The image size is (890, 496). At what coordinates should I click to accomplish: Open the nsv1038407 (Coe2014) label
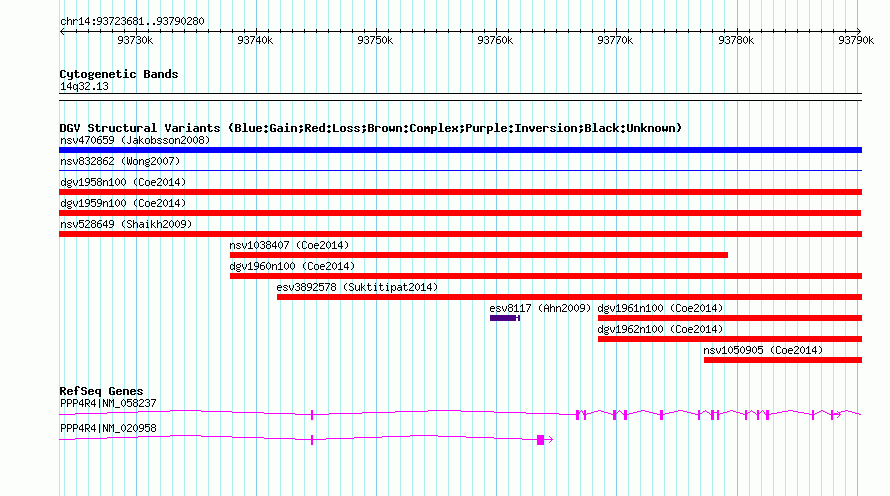click(289, 245)
